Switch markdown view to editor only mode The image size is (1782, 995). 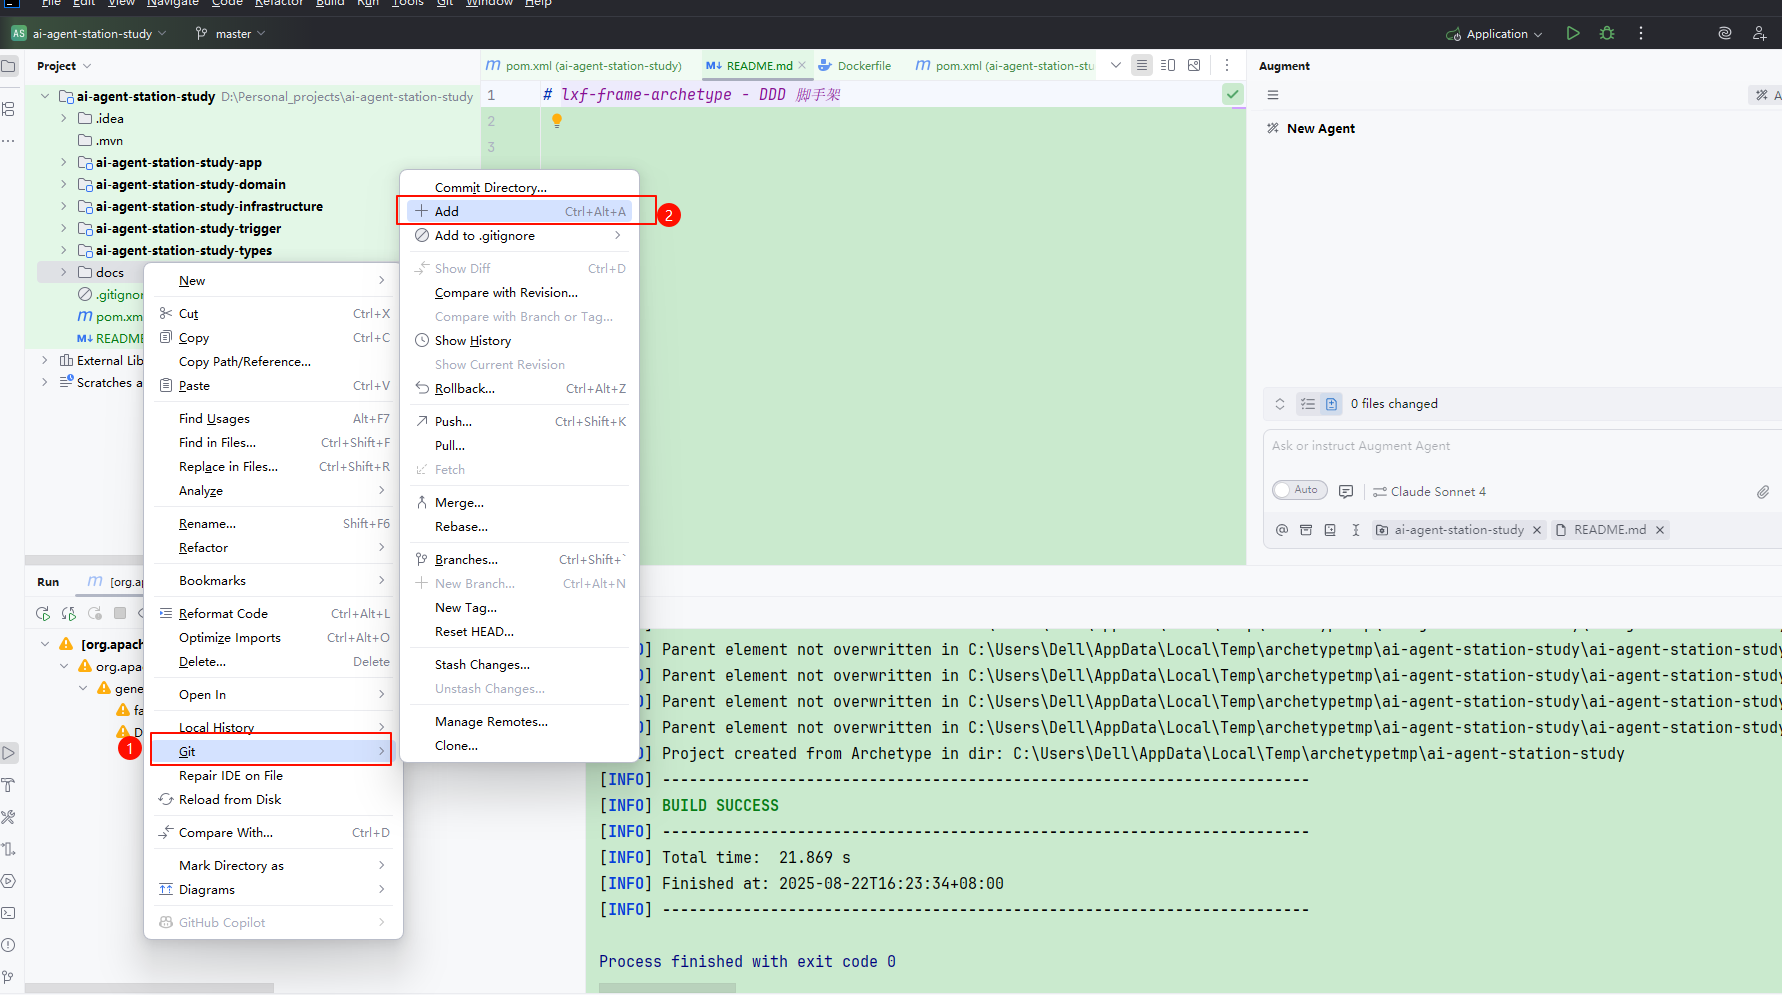(1142, 66)
